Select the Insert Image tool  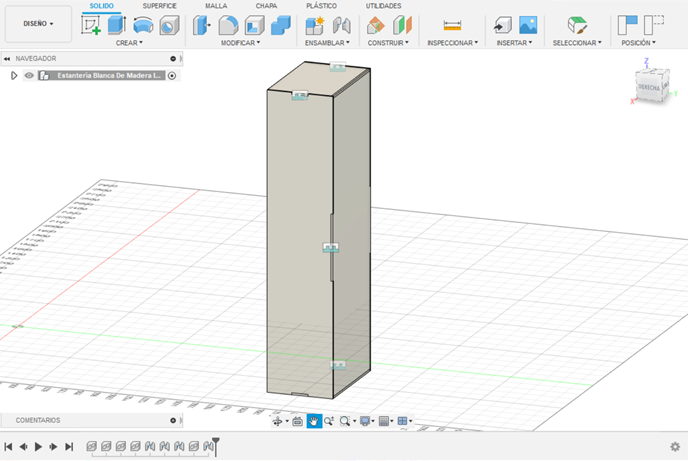tap(528, 25)
